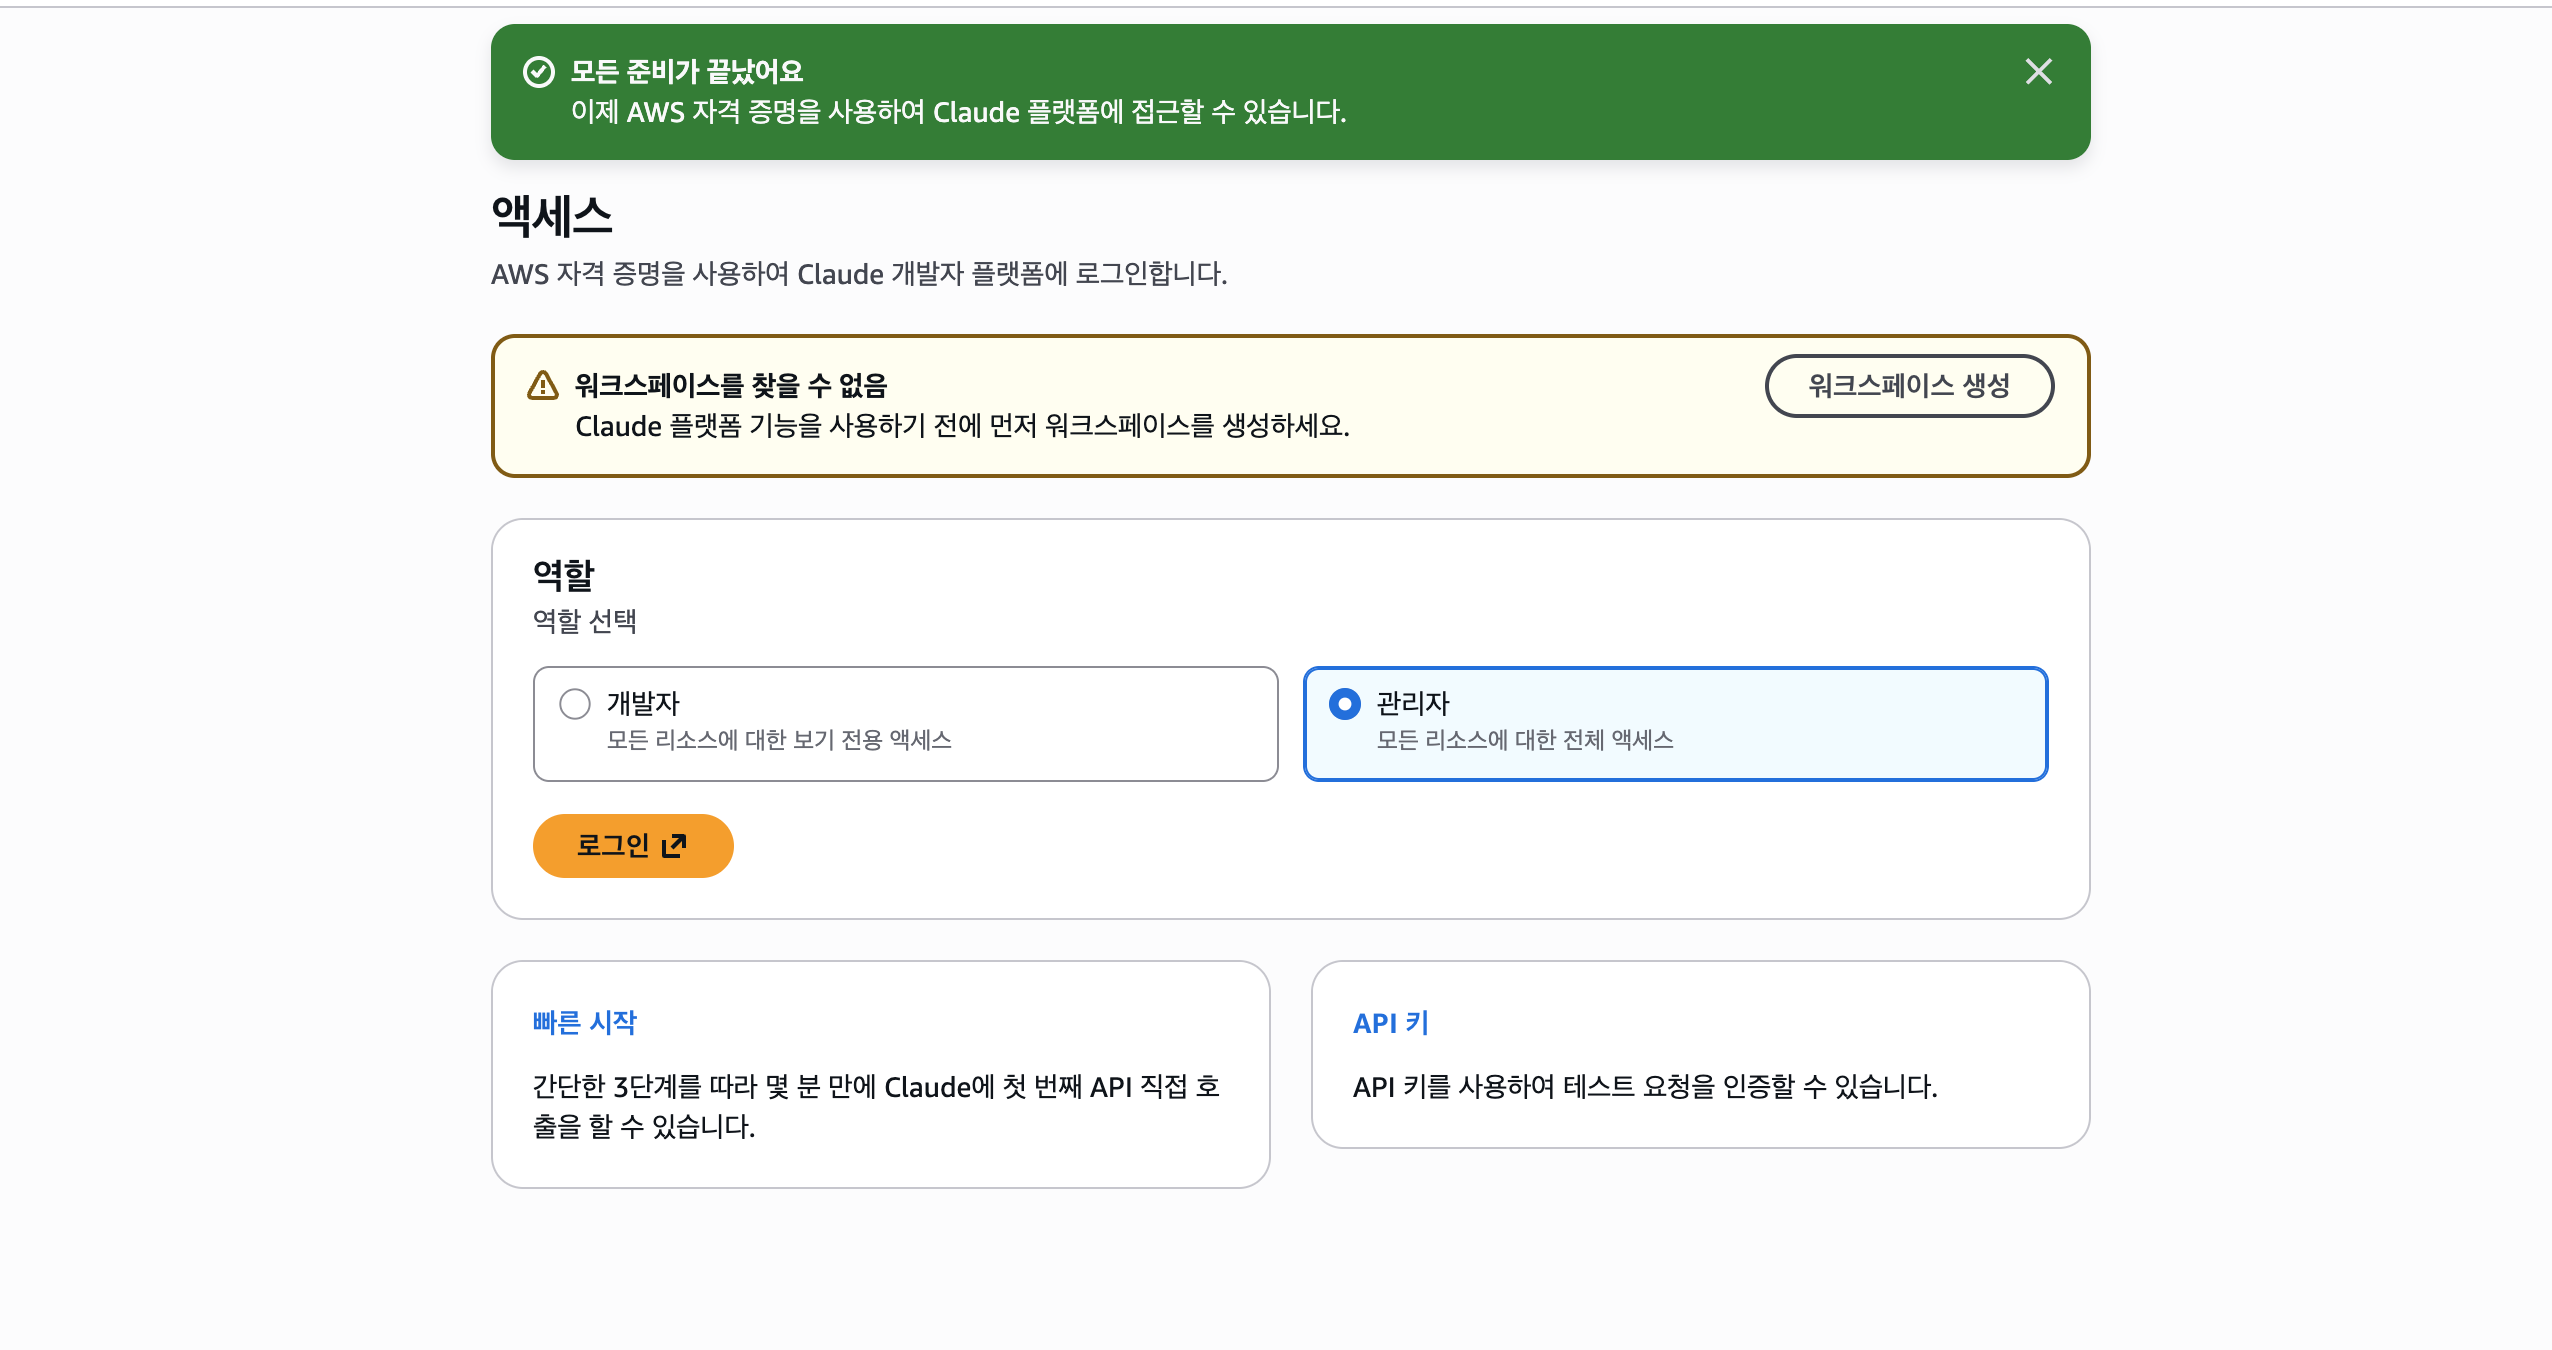Click 모든 리소스에 대한 전체 액세스 description
Screen dimensions: 2552x1350
click(x=1525, y=740)
